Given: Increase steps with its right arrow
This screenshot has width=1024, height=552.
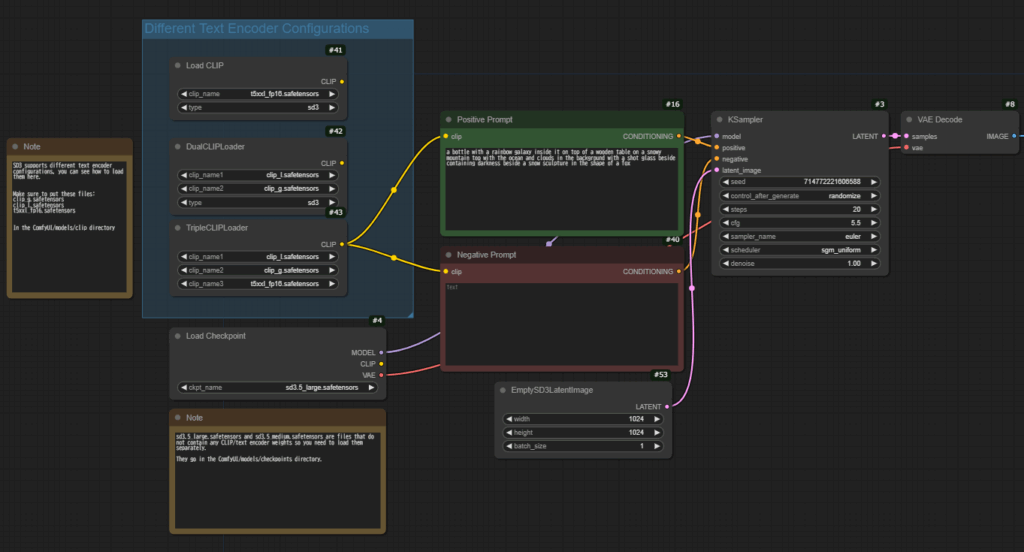Looking at the screenshot, I should (874, 210).
